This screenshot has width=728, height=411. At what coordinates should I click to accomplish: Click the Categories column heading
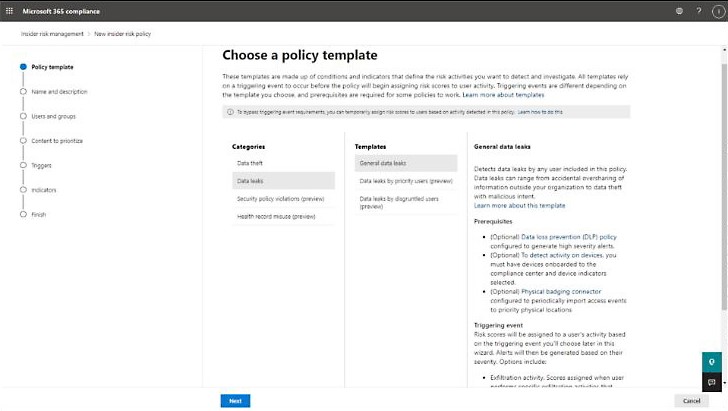pyautogui.click(x=248, y=147)
